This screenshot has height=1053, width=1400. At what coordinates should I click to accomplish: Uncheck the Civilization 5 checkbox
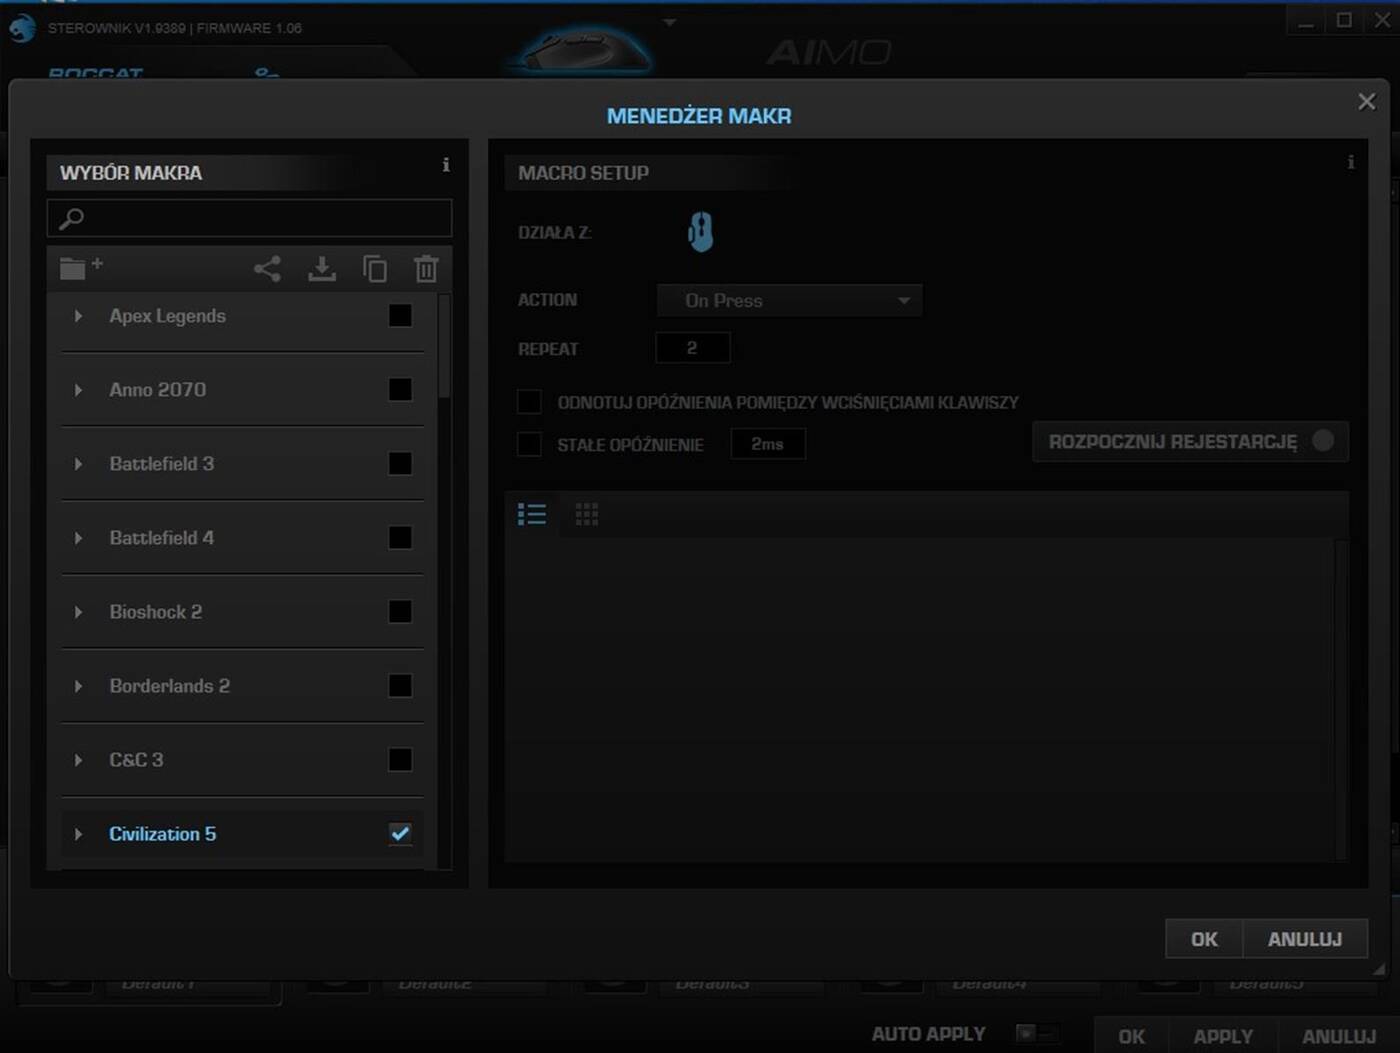pyautogui.click(x=399, y=833)
